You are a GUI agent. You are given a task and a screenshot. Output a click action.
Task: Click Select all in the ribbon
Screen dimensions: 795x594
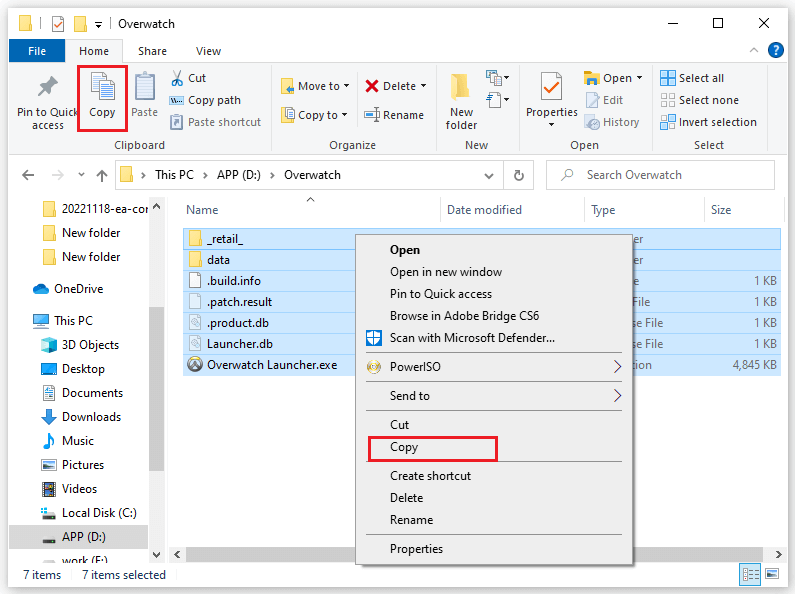coord(692,78)
